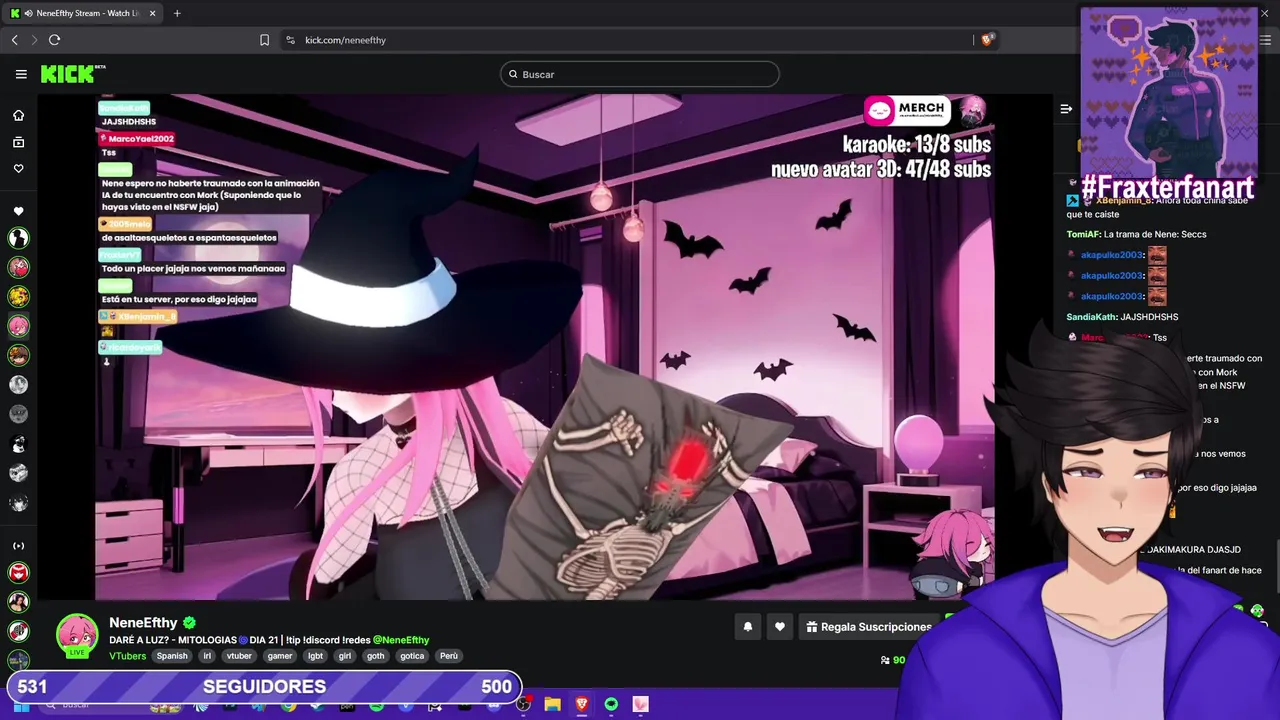Open pink app icon in taskbar
Image resolution: width=1280 pixels, height=720 pixels.
point(641,704)
